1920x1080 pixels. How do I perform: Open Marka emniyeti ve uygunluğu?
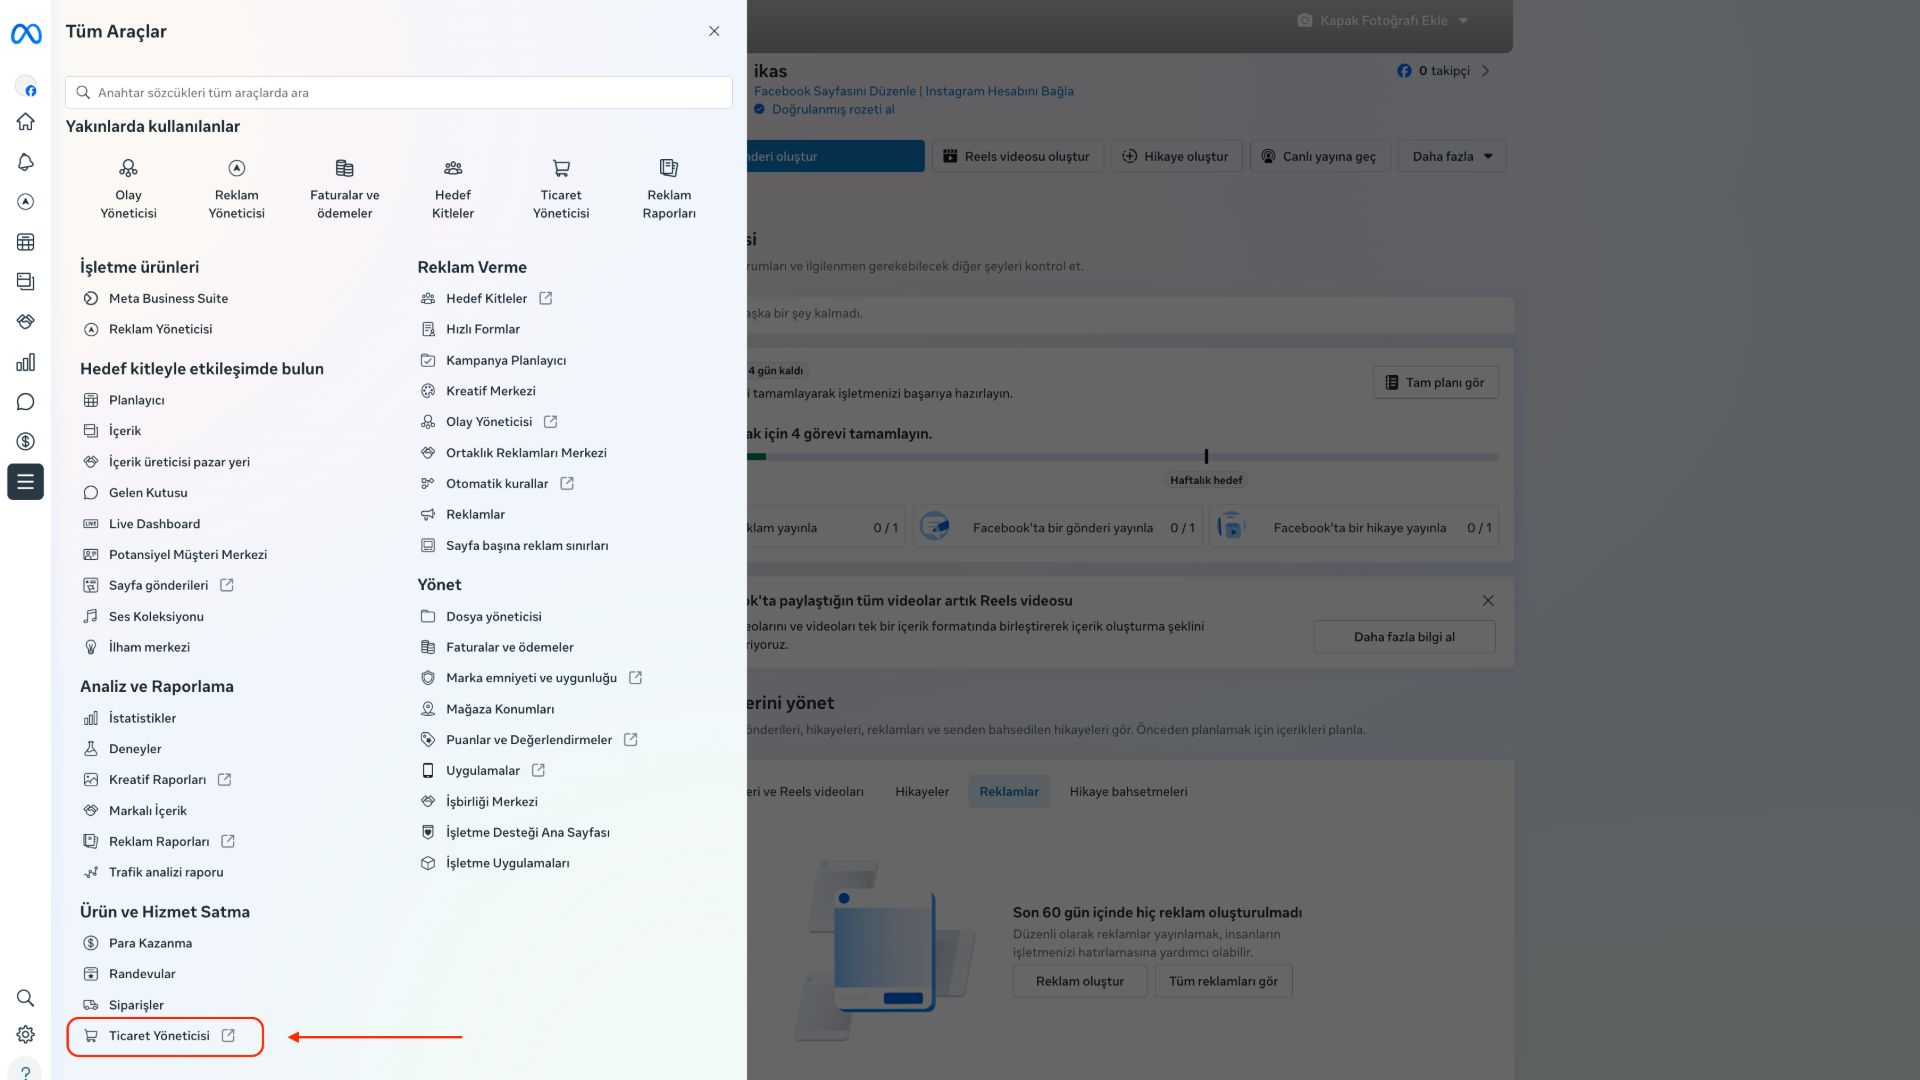pos(531,678)
